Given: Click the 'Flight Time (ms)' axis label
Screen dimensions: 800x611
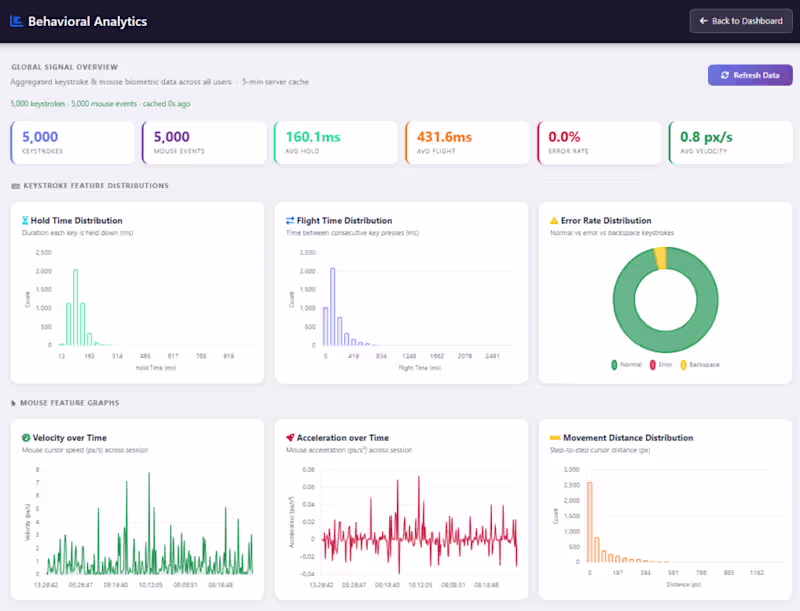Looking at the screenshot, I should [x=420, y=368].
